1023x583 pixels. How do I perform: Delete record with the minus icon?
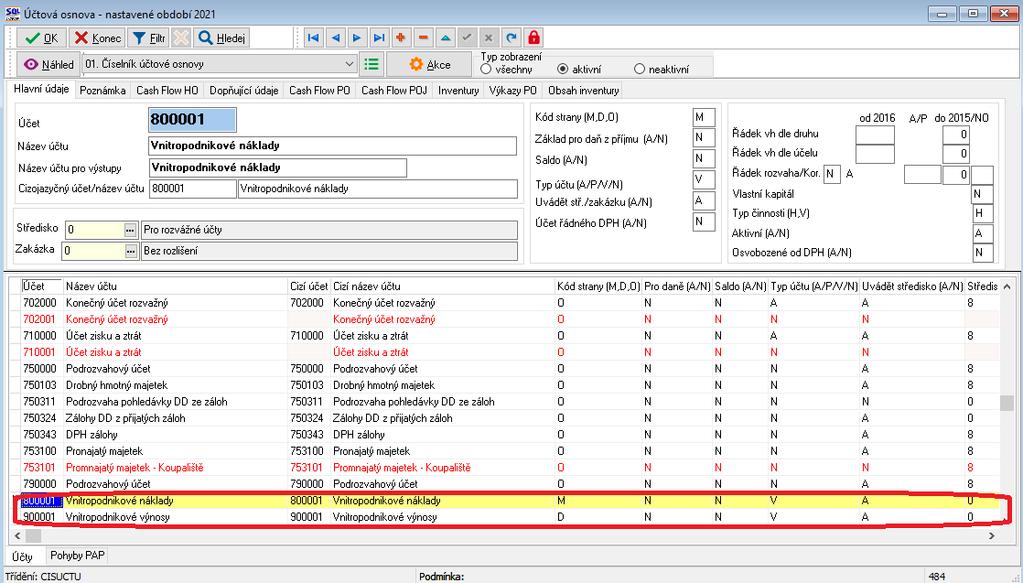(423, 38)
